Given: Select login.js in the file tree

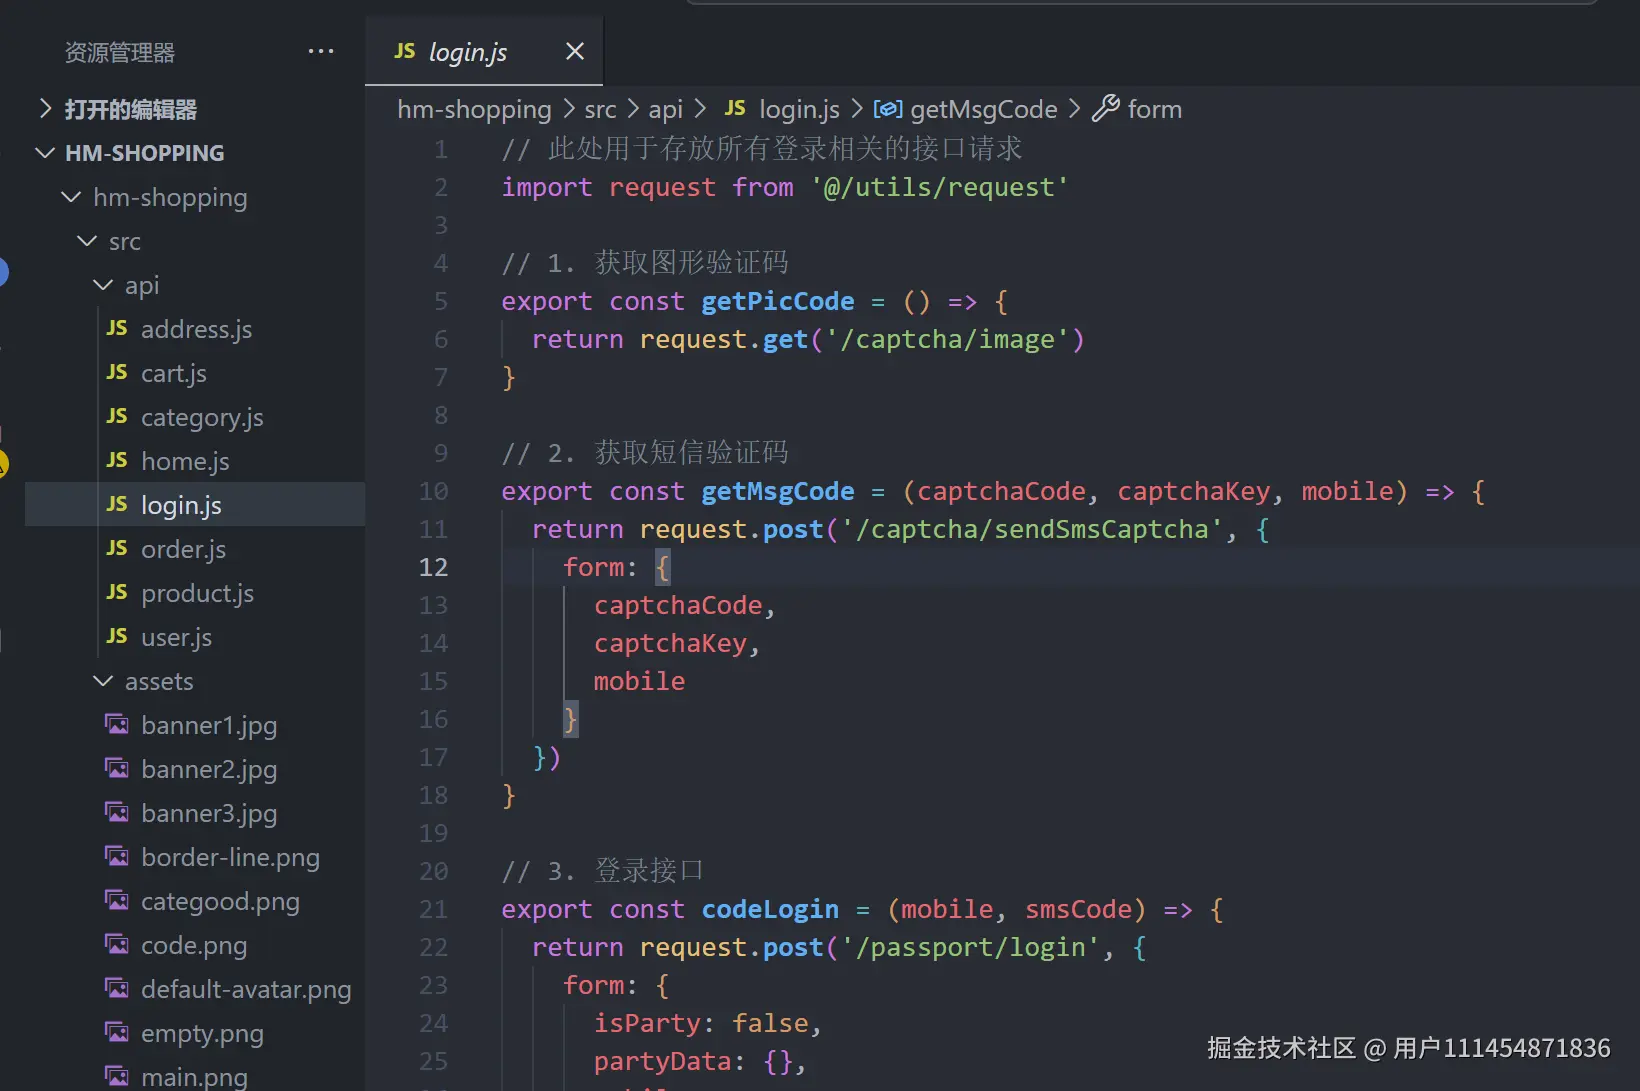Looking at the screenshot, I should [x=181, y=505].
